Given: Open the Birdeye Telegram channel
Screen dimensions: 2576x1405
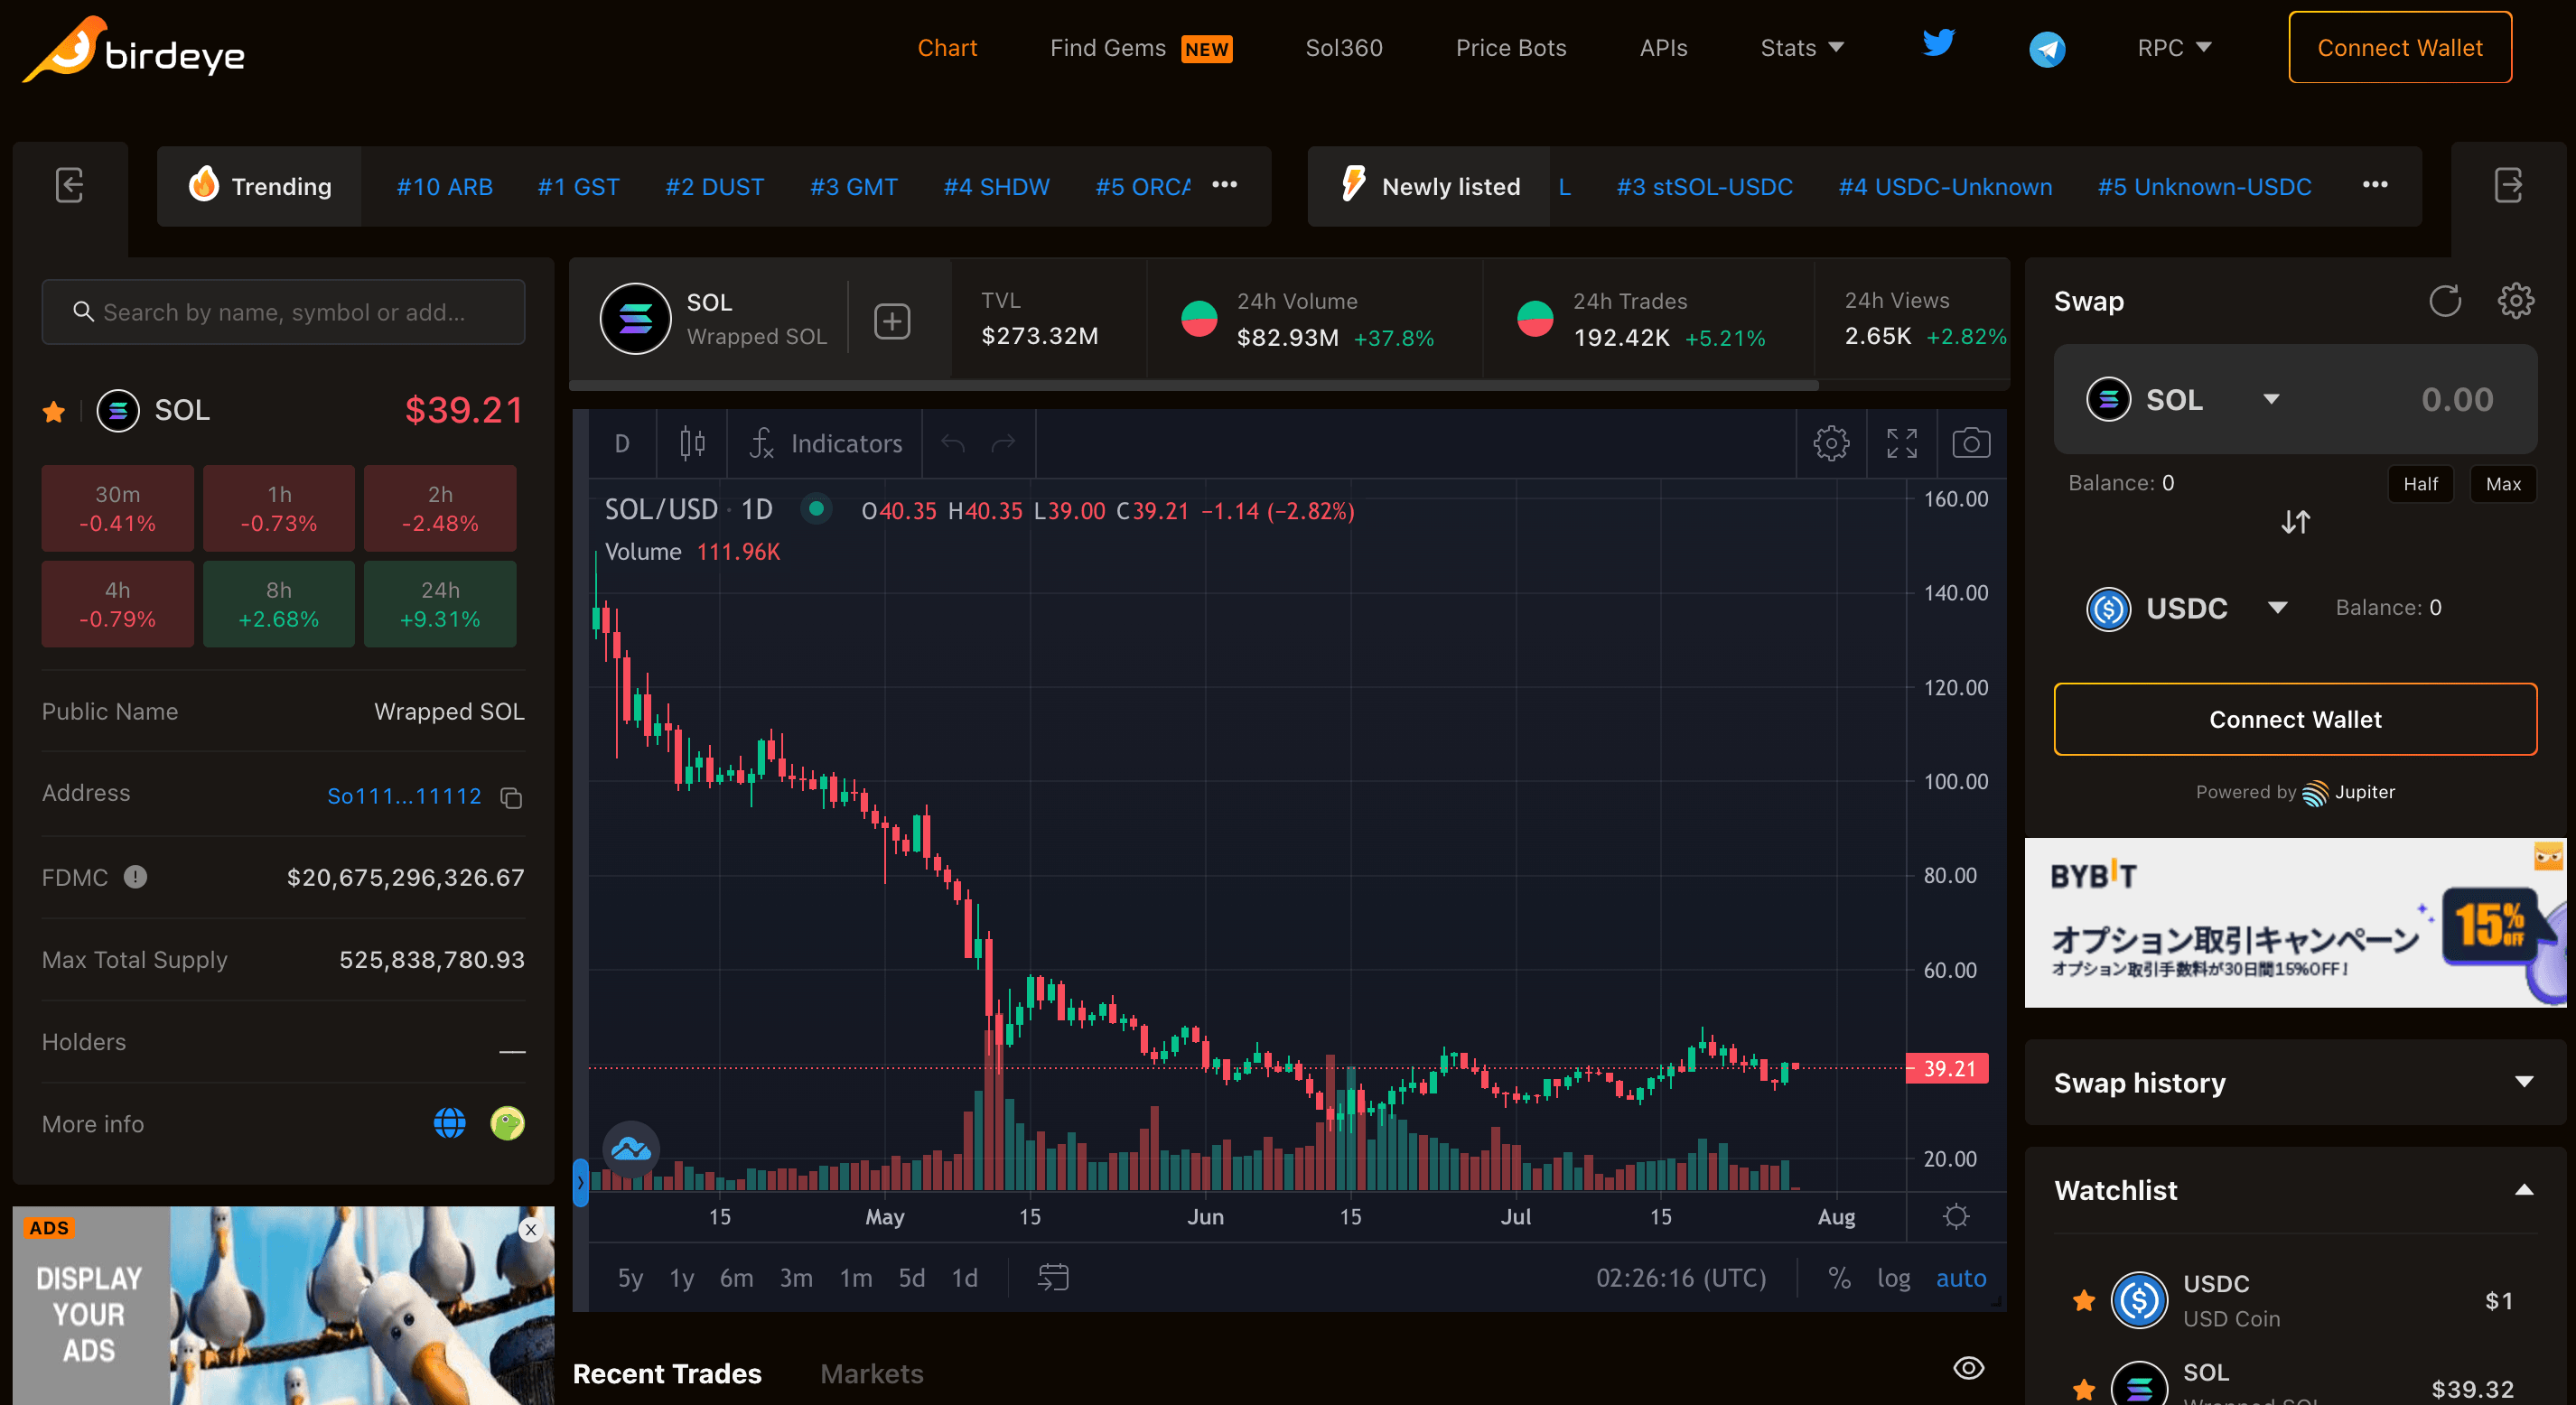Looking at the screenshot, I should [2047, 49].
